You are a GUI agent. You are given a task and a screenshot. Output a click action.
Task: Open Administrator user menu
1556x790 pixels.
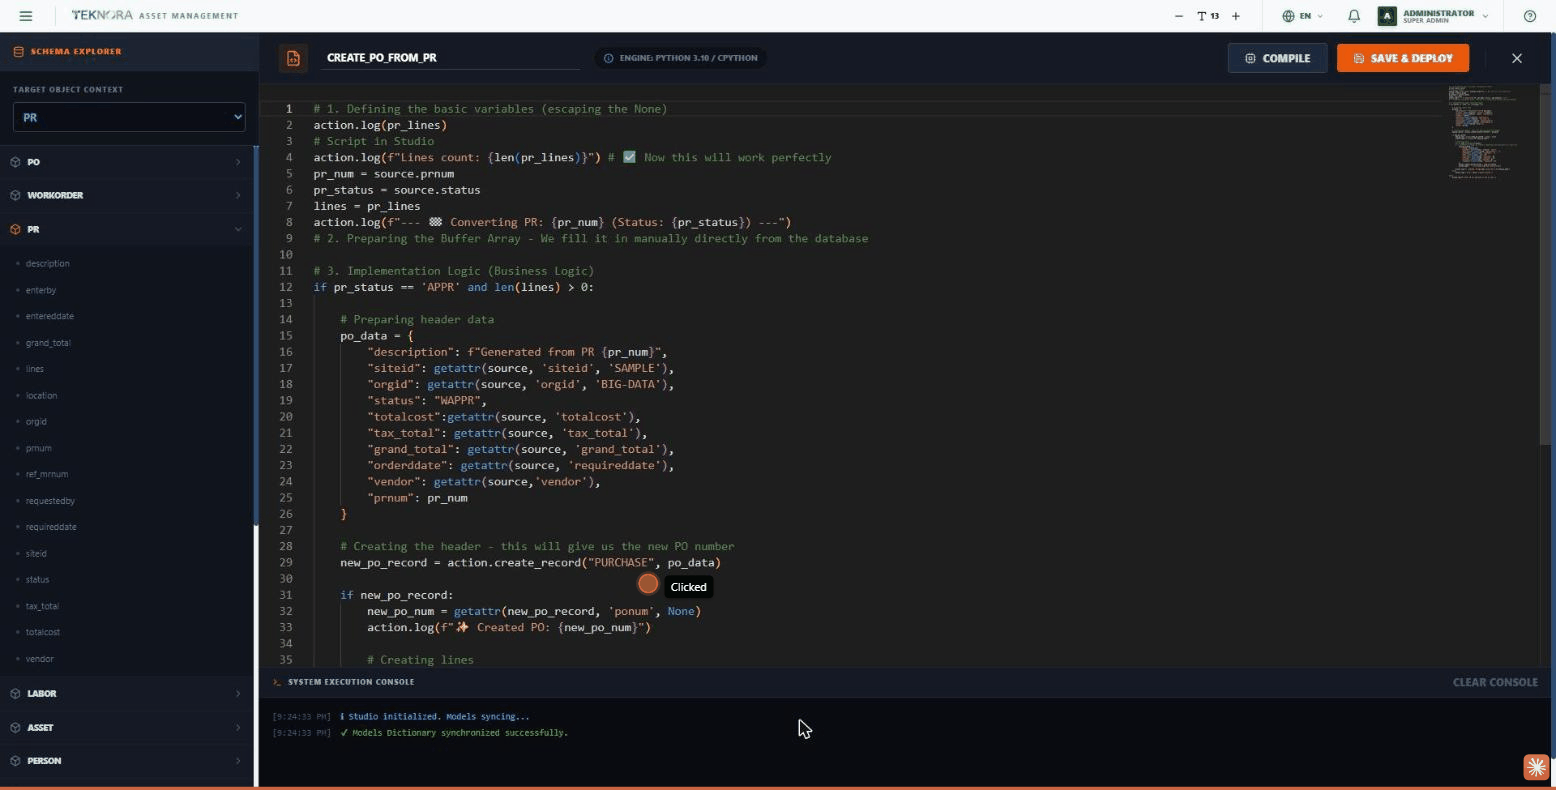1434,16
